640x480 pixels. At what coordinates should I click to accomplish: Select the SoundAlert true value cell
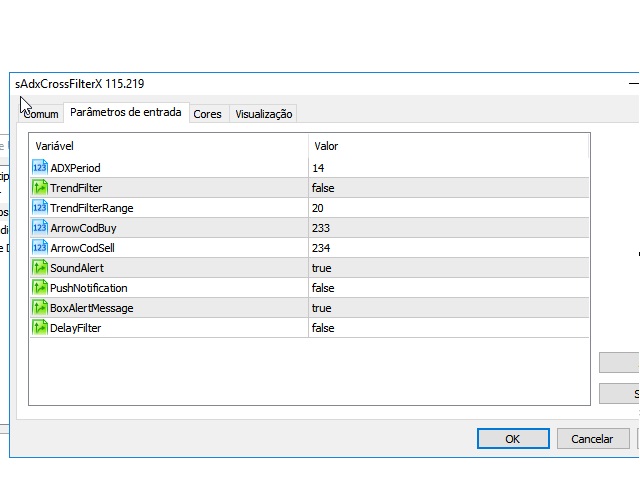[448, 268]
